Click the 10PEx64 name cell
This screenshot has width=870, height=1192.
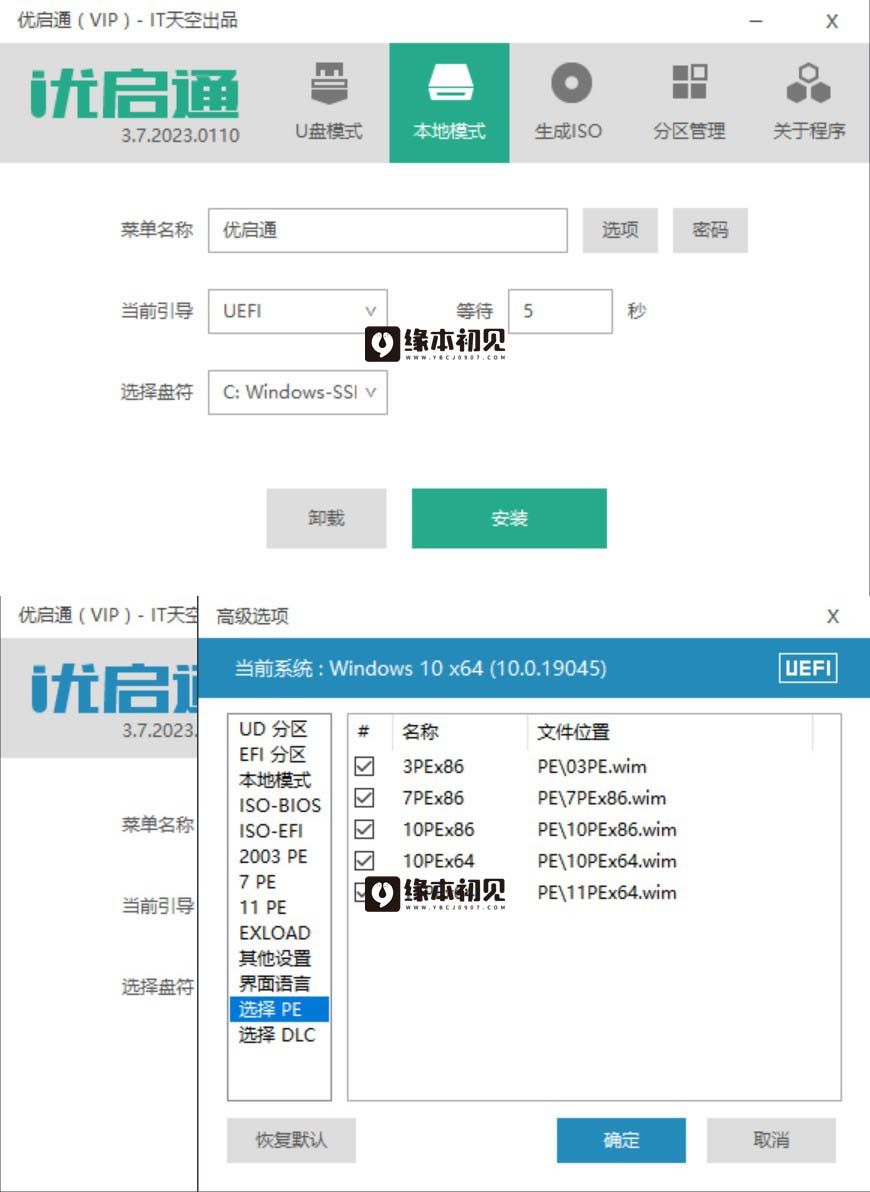[x=438, y=861]
